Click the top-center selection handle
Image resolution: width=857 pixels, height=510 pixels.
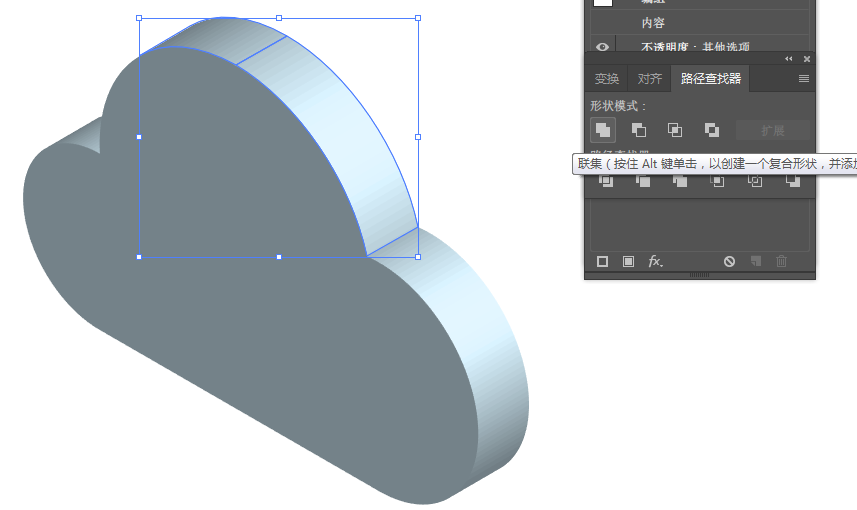(279, 18)
